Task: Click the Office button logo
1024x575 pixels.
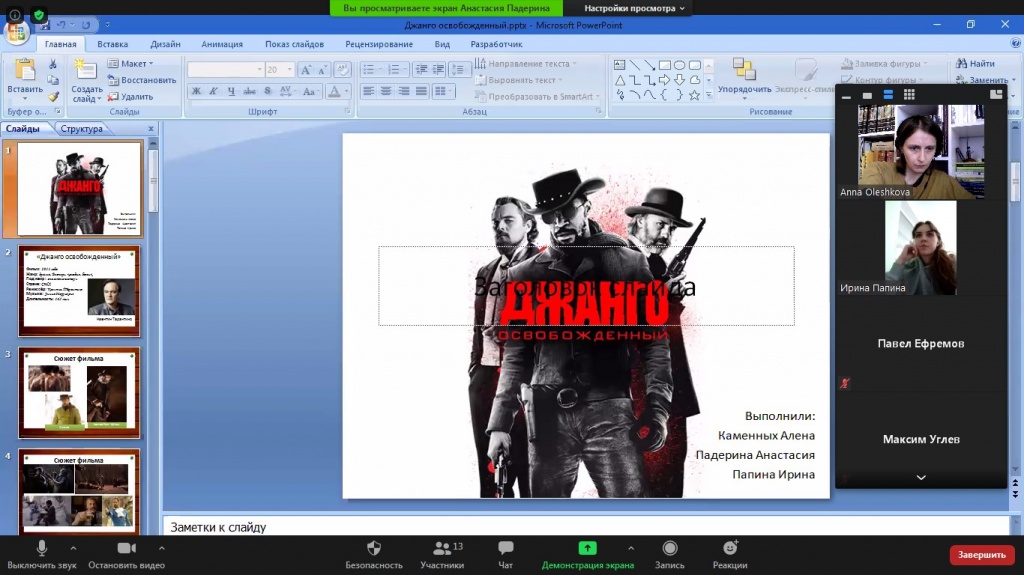Action: coord(17,31)
